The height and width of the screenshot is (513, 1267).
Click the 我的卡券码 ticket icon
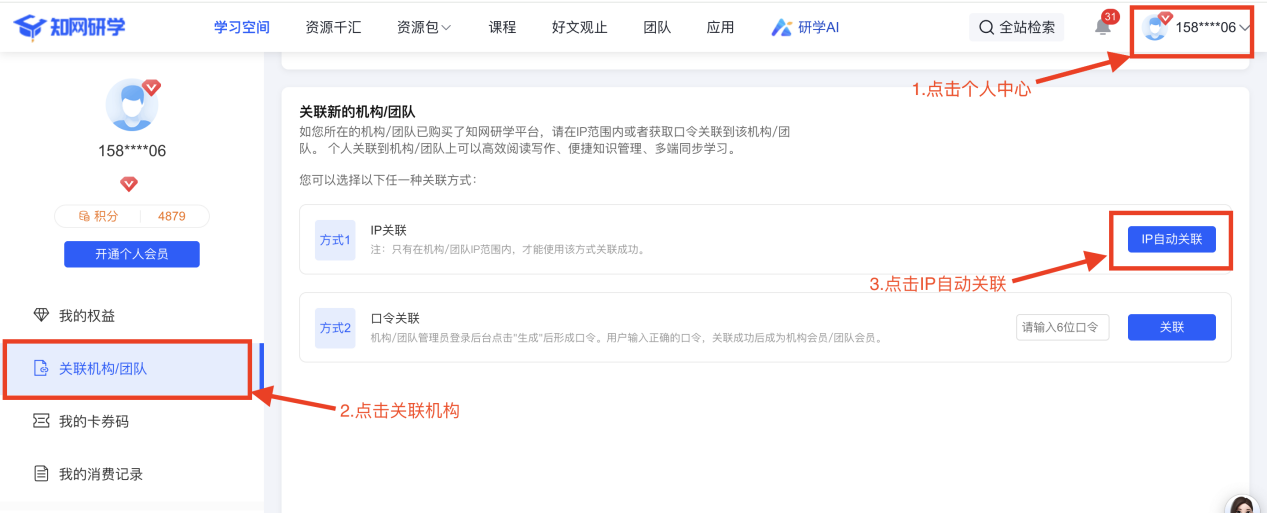pyautogui.click(x=41, y=421)
